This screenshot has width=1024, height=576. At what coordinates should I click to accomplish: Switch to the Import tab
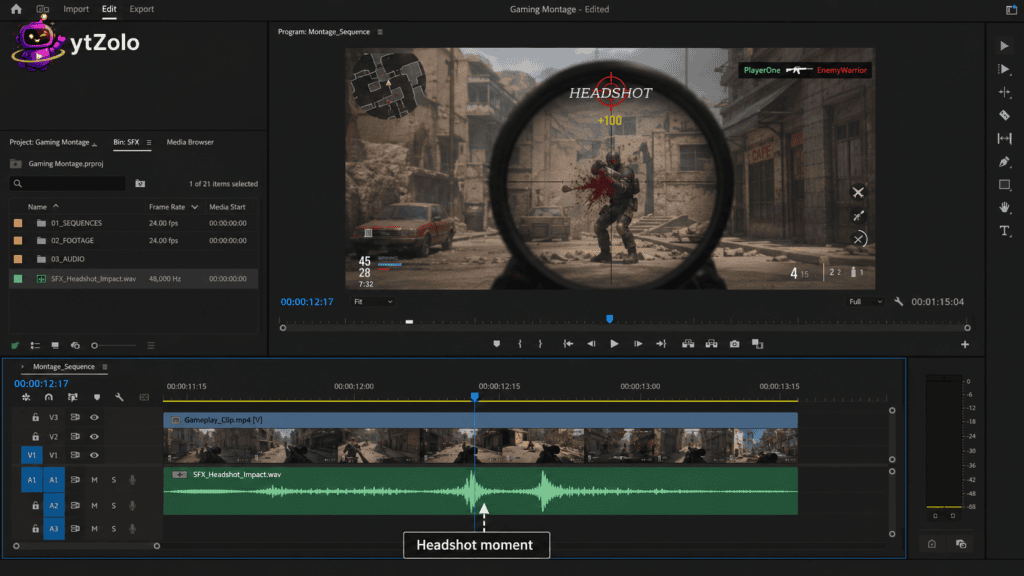click(76, 9)
